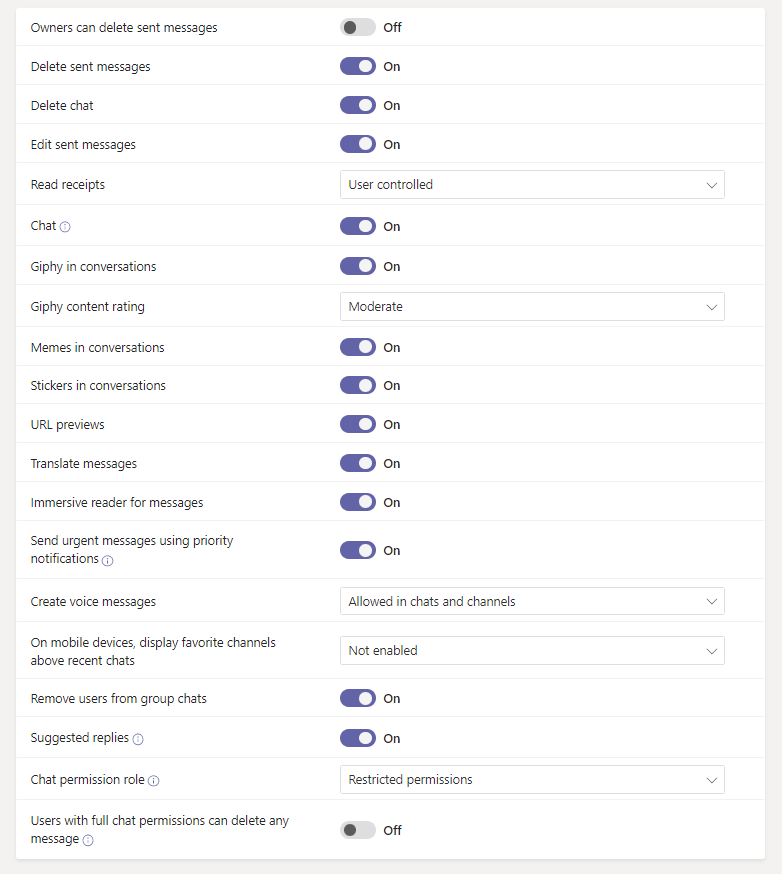Open the Read receipts dropdown

532,185
